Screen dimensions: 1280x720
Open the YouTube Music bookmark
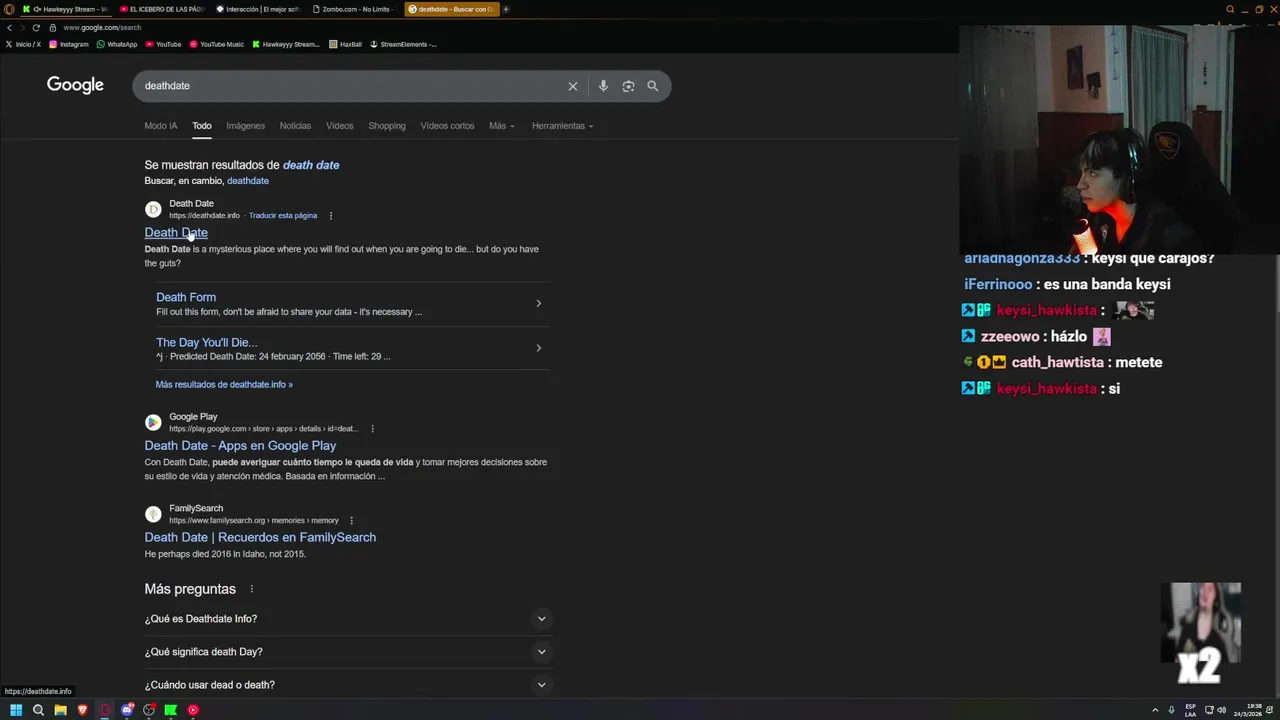(x=215, y=44)
